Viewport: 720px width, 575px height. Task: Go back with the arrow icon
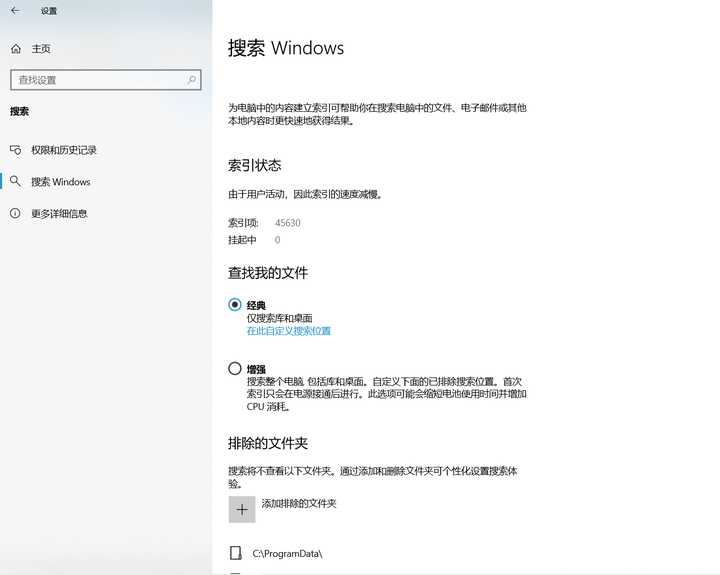click(x=15, y=11)
